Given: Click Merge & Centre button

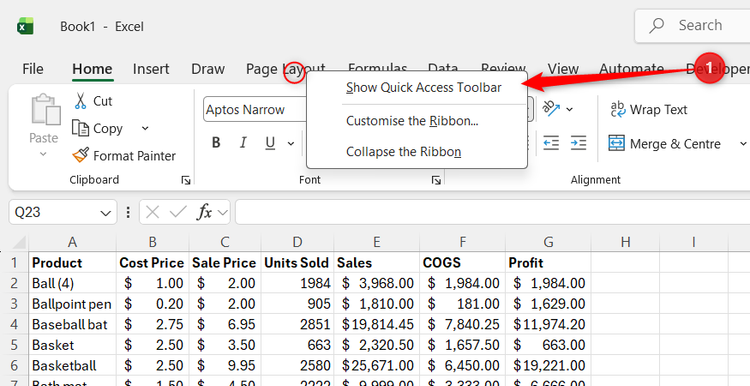Looking at the screenshot, I should click(x=664, y=143).
